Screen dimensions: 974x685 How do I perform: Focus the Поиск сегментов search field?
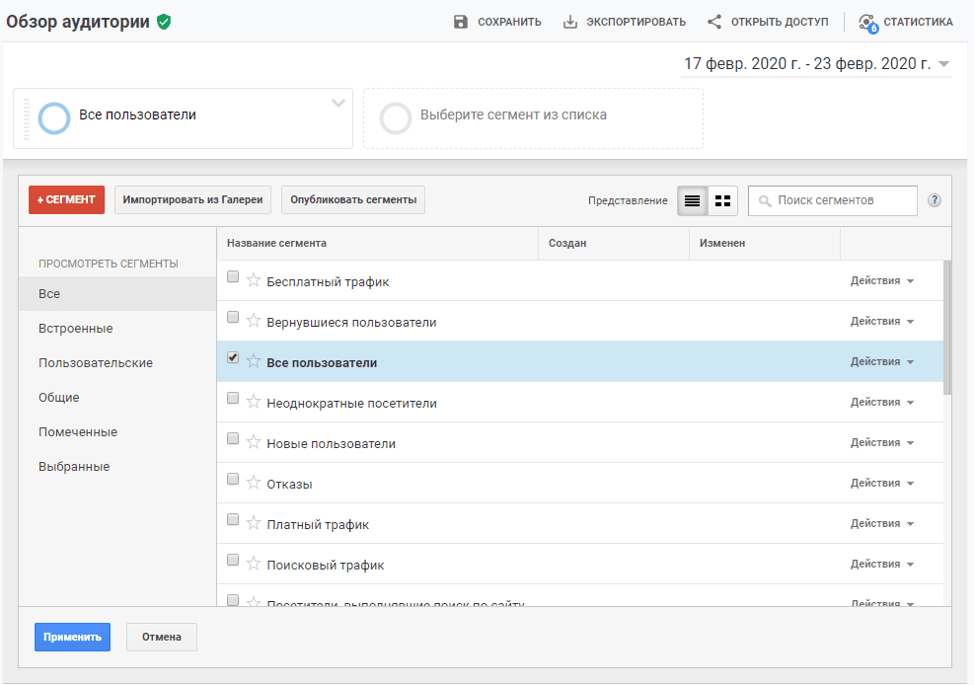(x=832, y=201)
